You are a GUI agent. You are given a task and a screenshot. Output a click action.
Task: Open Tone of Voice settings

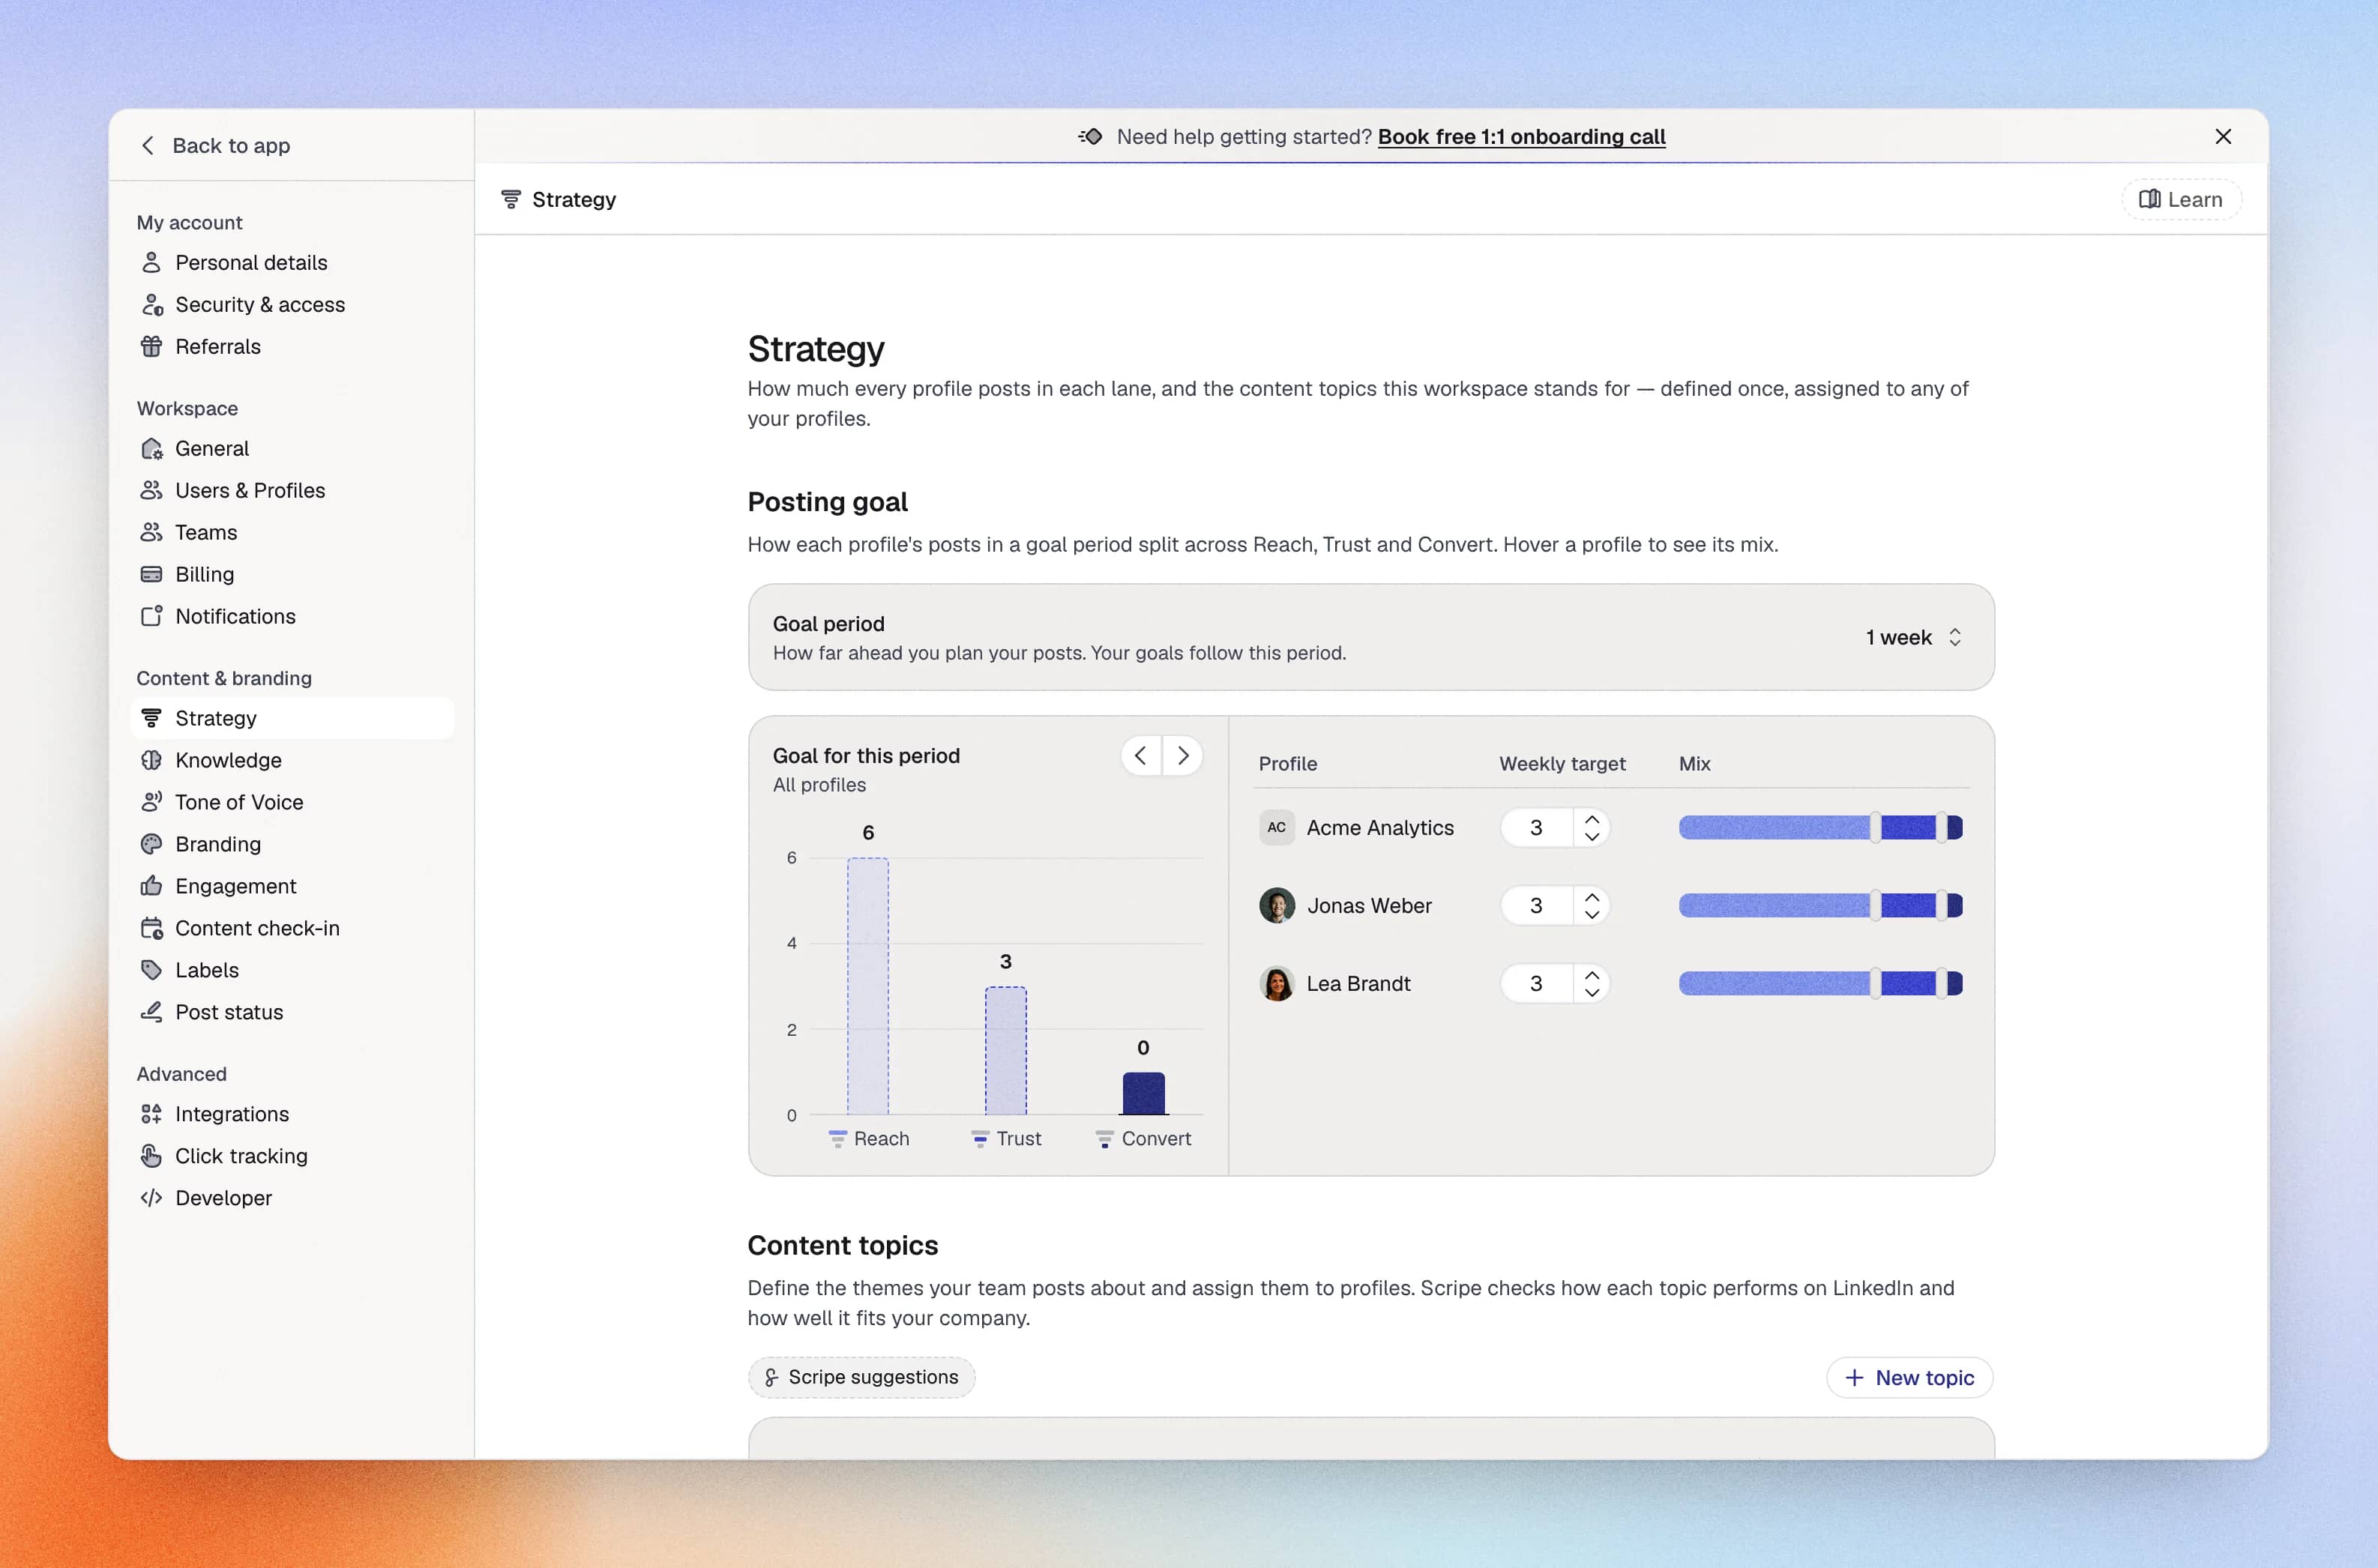292,802
